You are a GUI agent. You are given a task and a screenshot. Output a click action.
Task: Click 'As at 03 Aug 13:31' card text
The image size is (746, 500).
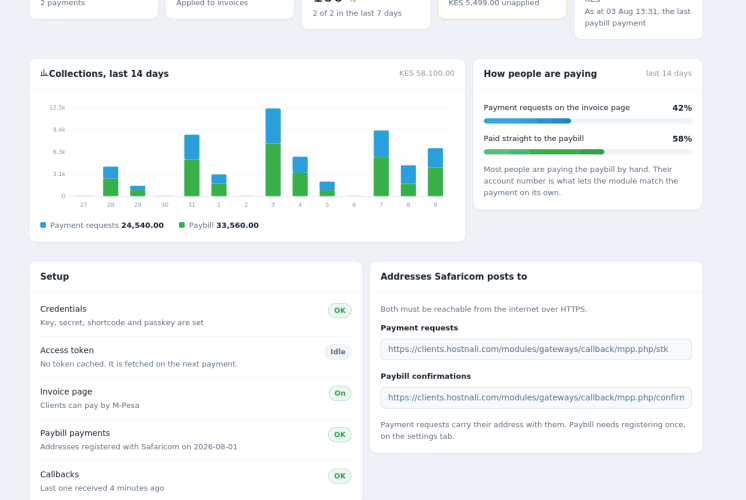tap(638, 17)
